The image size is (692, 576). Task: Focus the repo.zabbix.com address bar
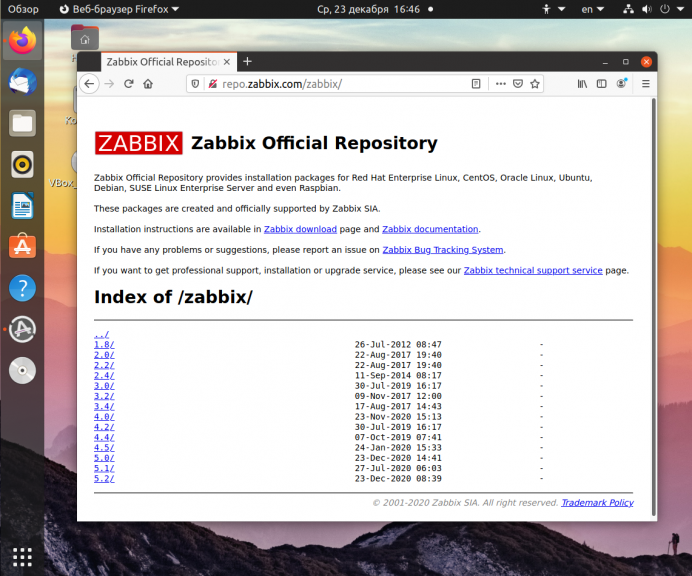click(344, 84)
